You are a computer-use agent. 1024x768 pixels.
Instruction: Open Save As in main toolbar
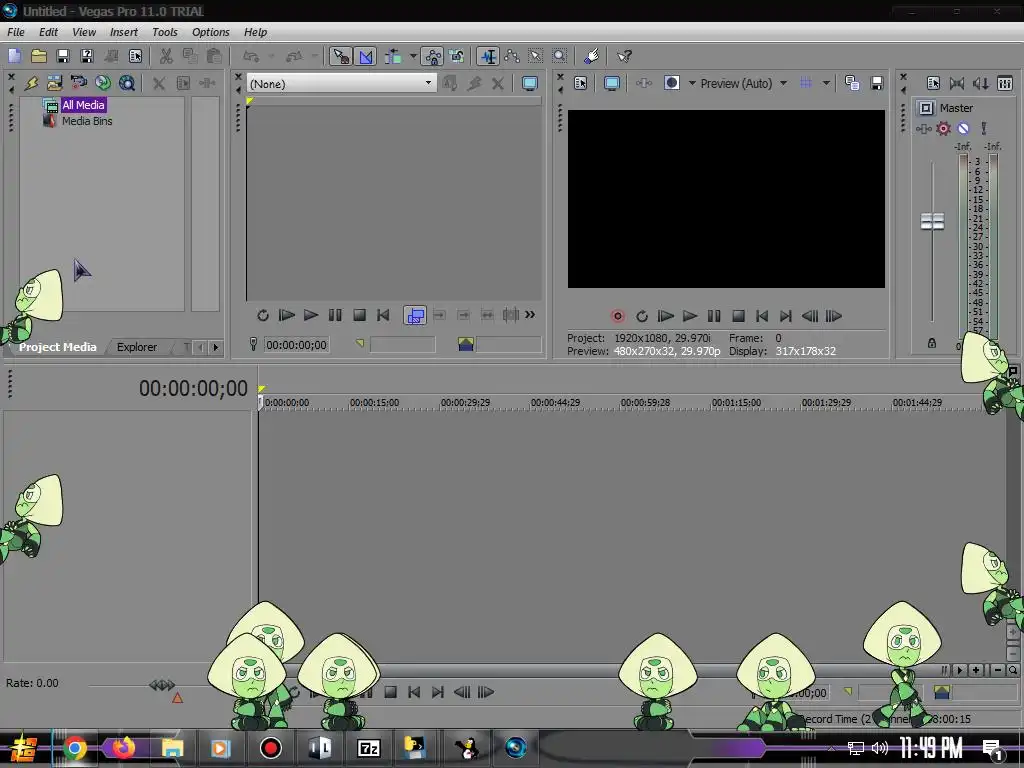tap(87, 56)
